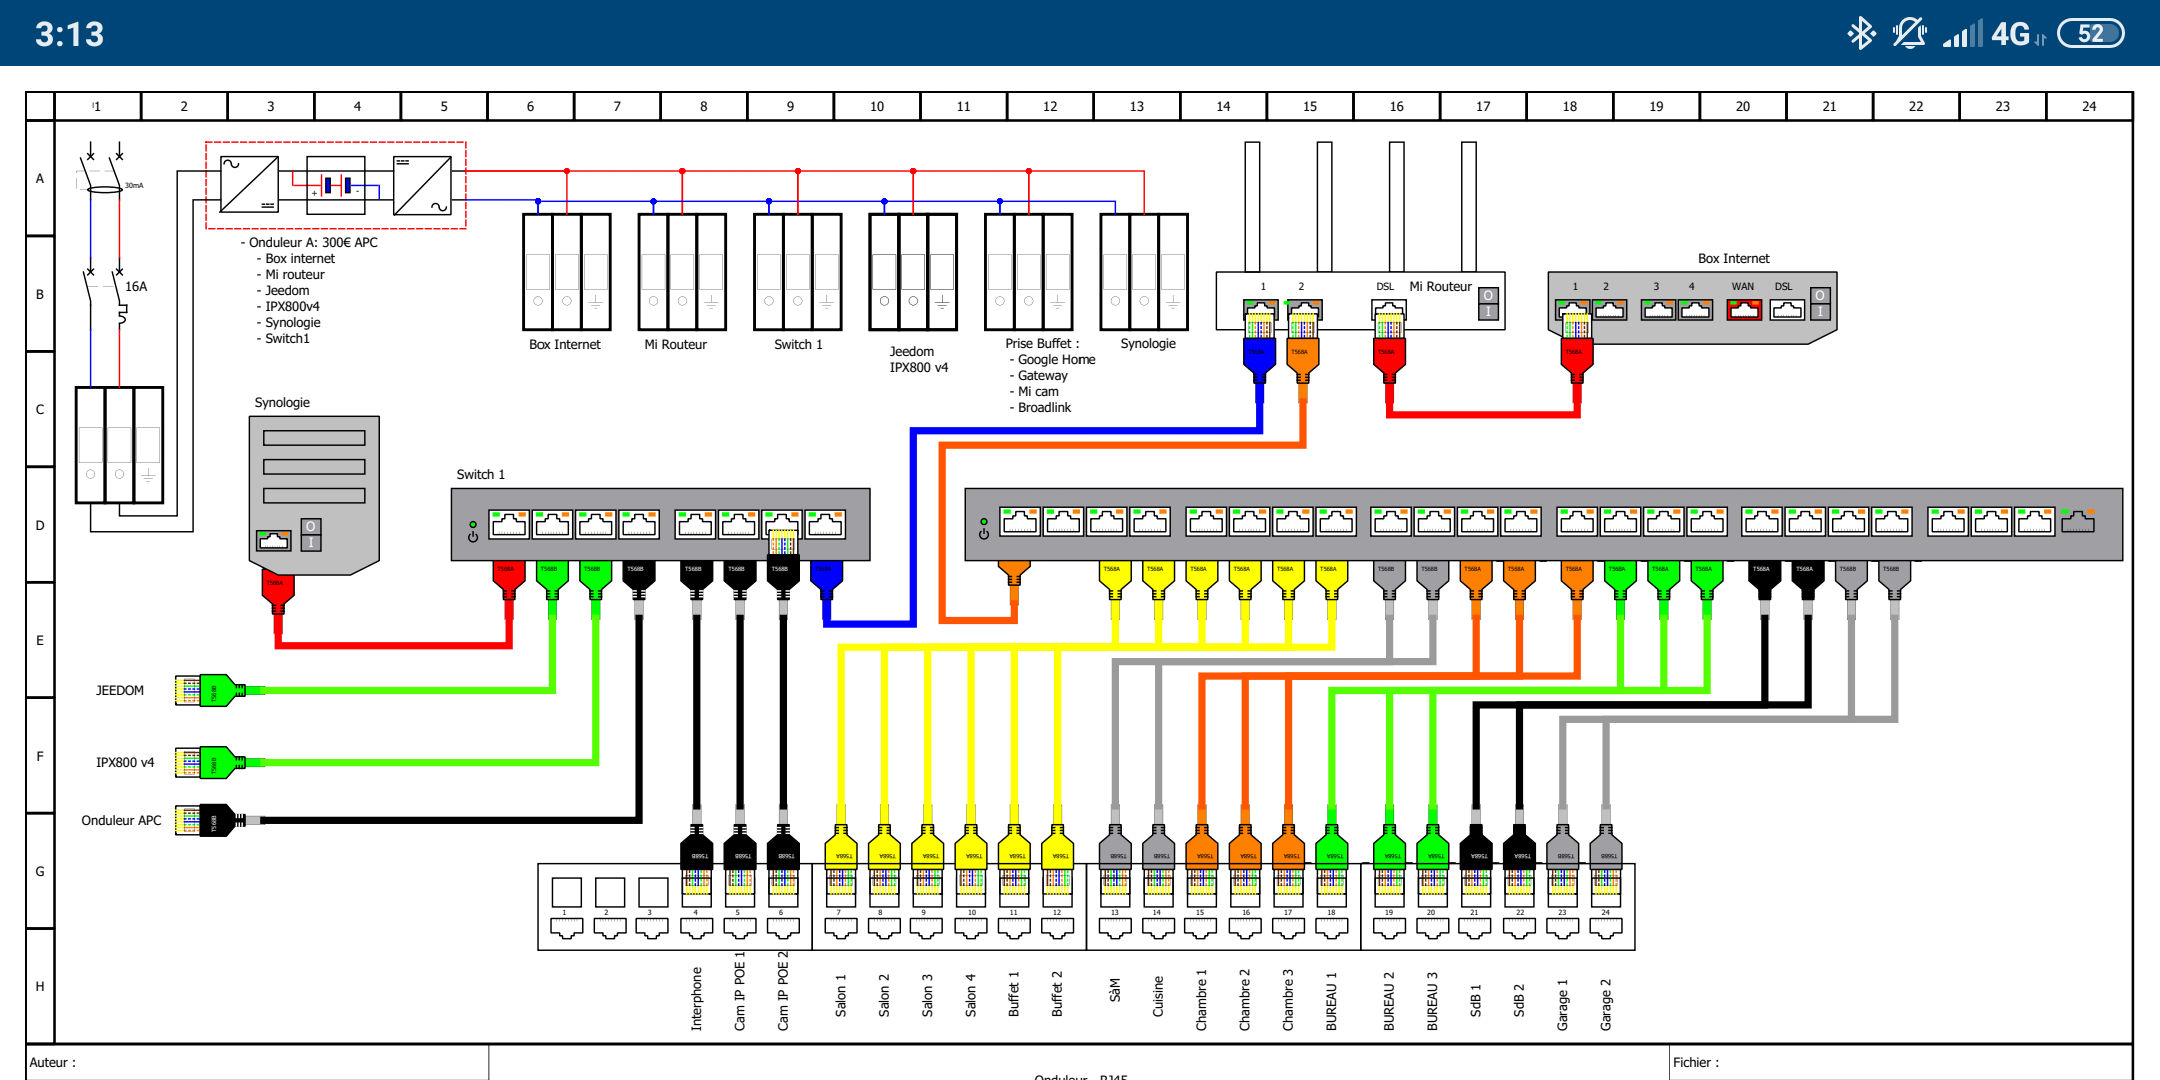Click the red RJ45 plug under Synologie NAS
This screenshot has height=1080, width=2160.
[x=278, y=590]
